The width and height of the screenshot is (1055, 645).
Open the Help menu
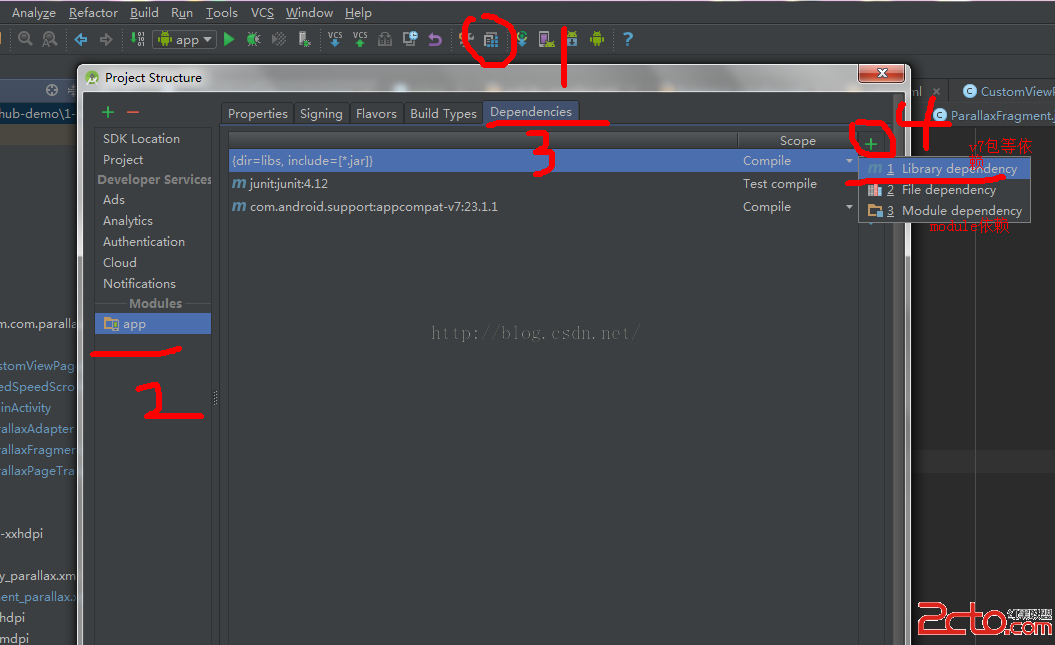pos(358,13)
